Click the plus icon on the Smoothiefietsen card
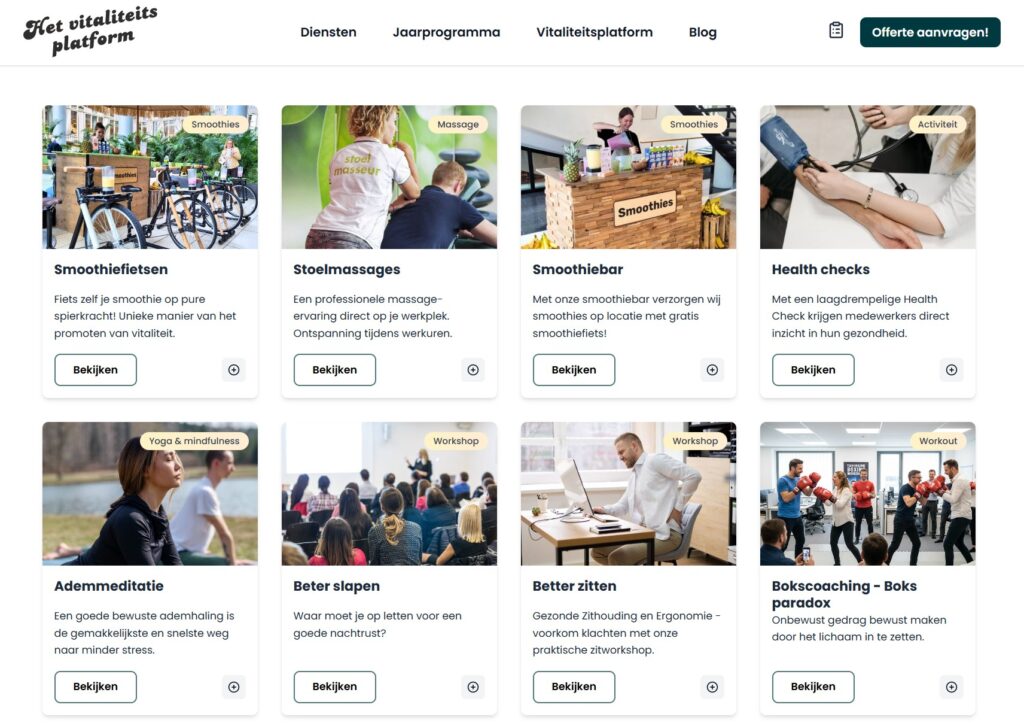Image resolution: width=1024 pixels, height=726 pixels. tap(233, 369)
